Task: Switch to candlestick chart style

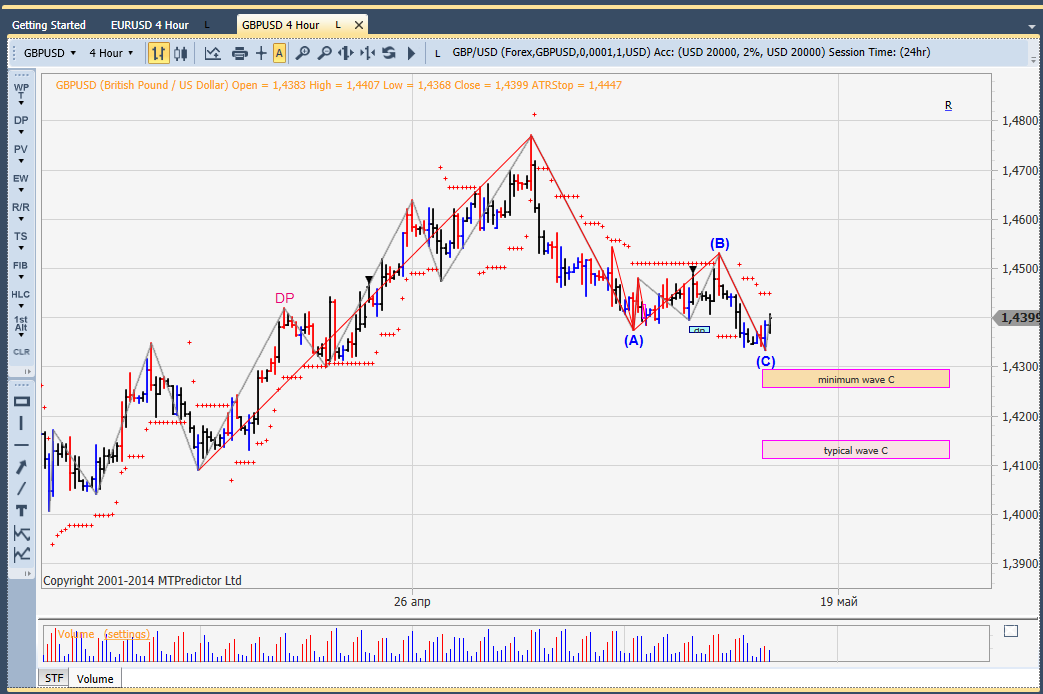Action: click(x=181, y=53)
